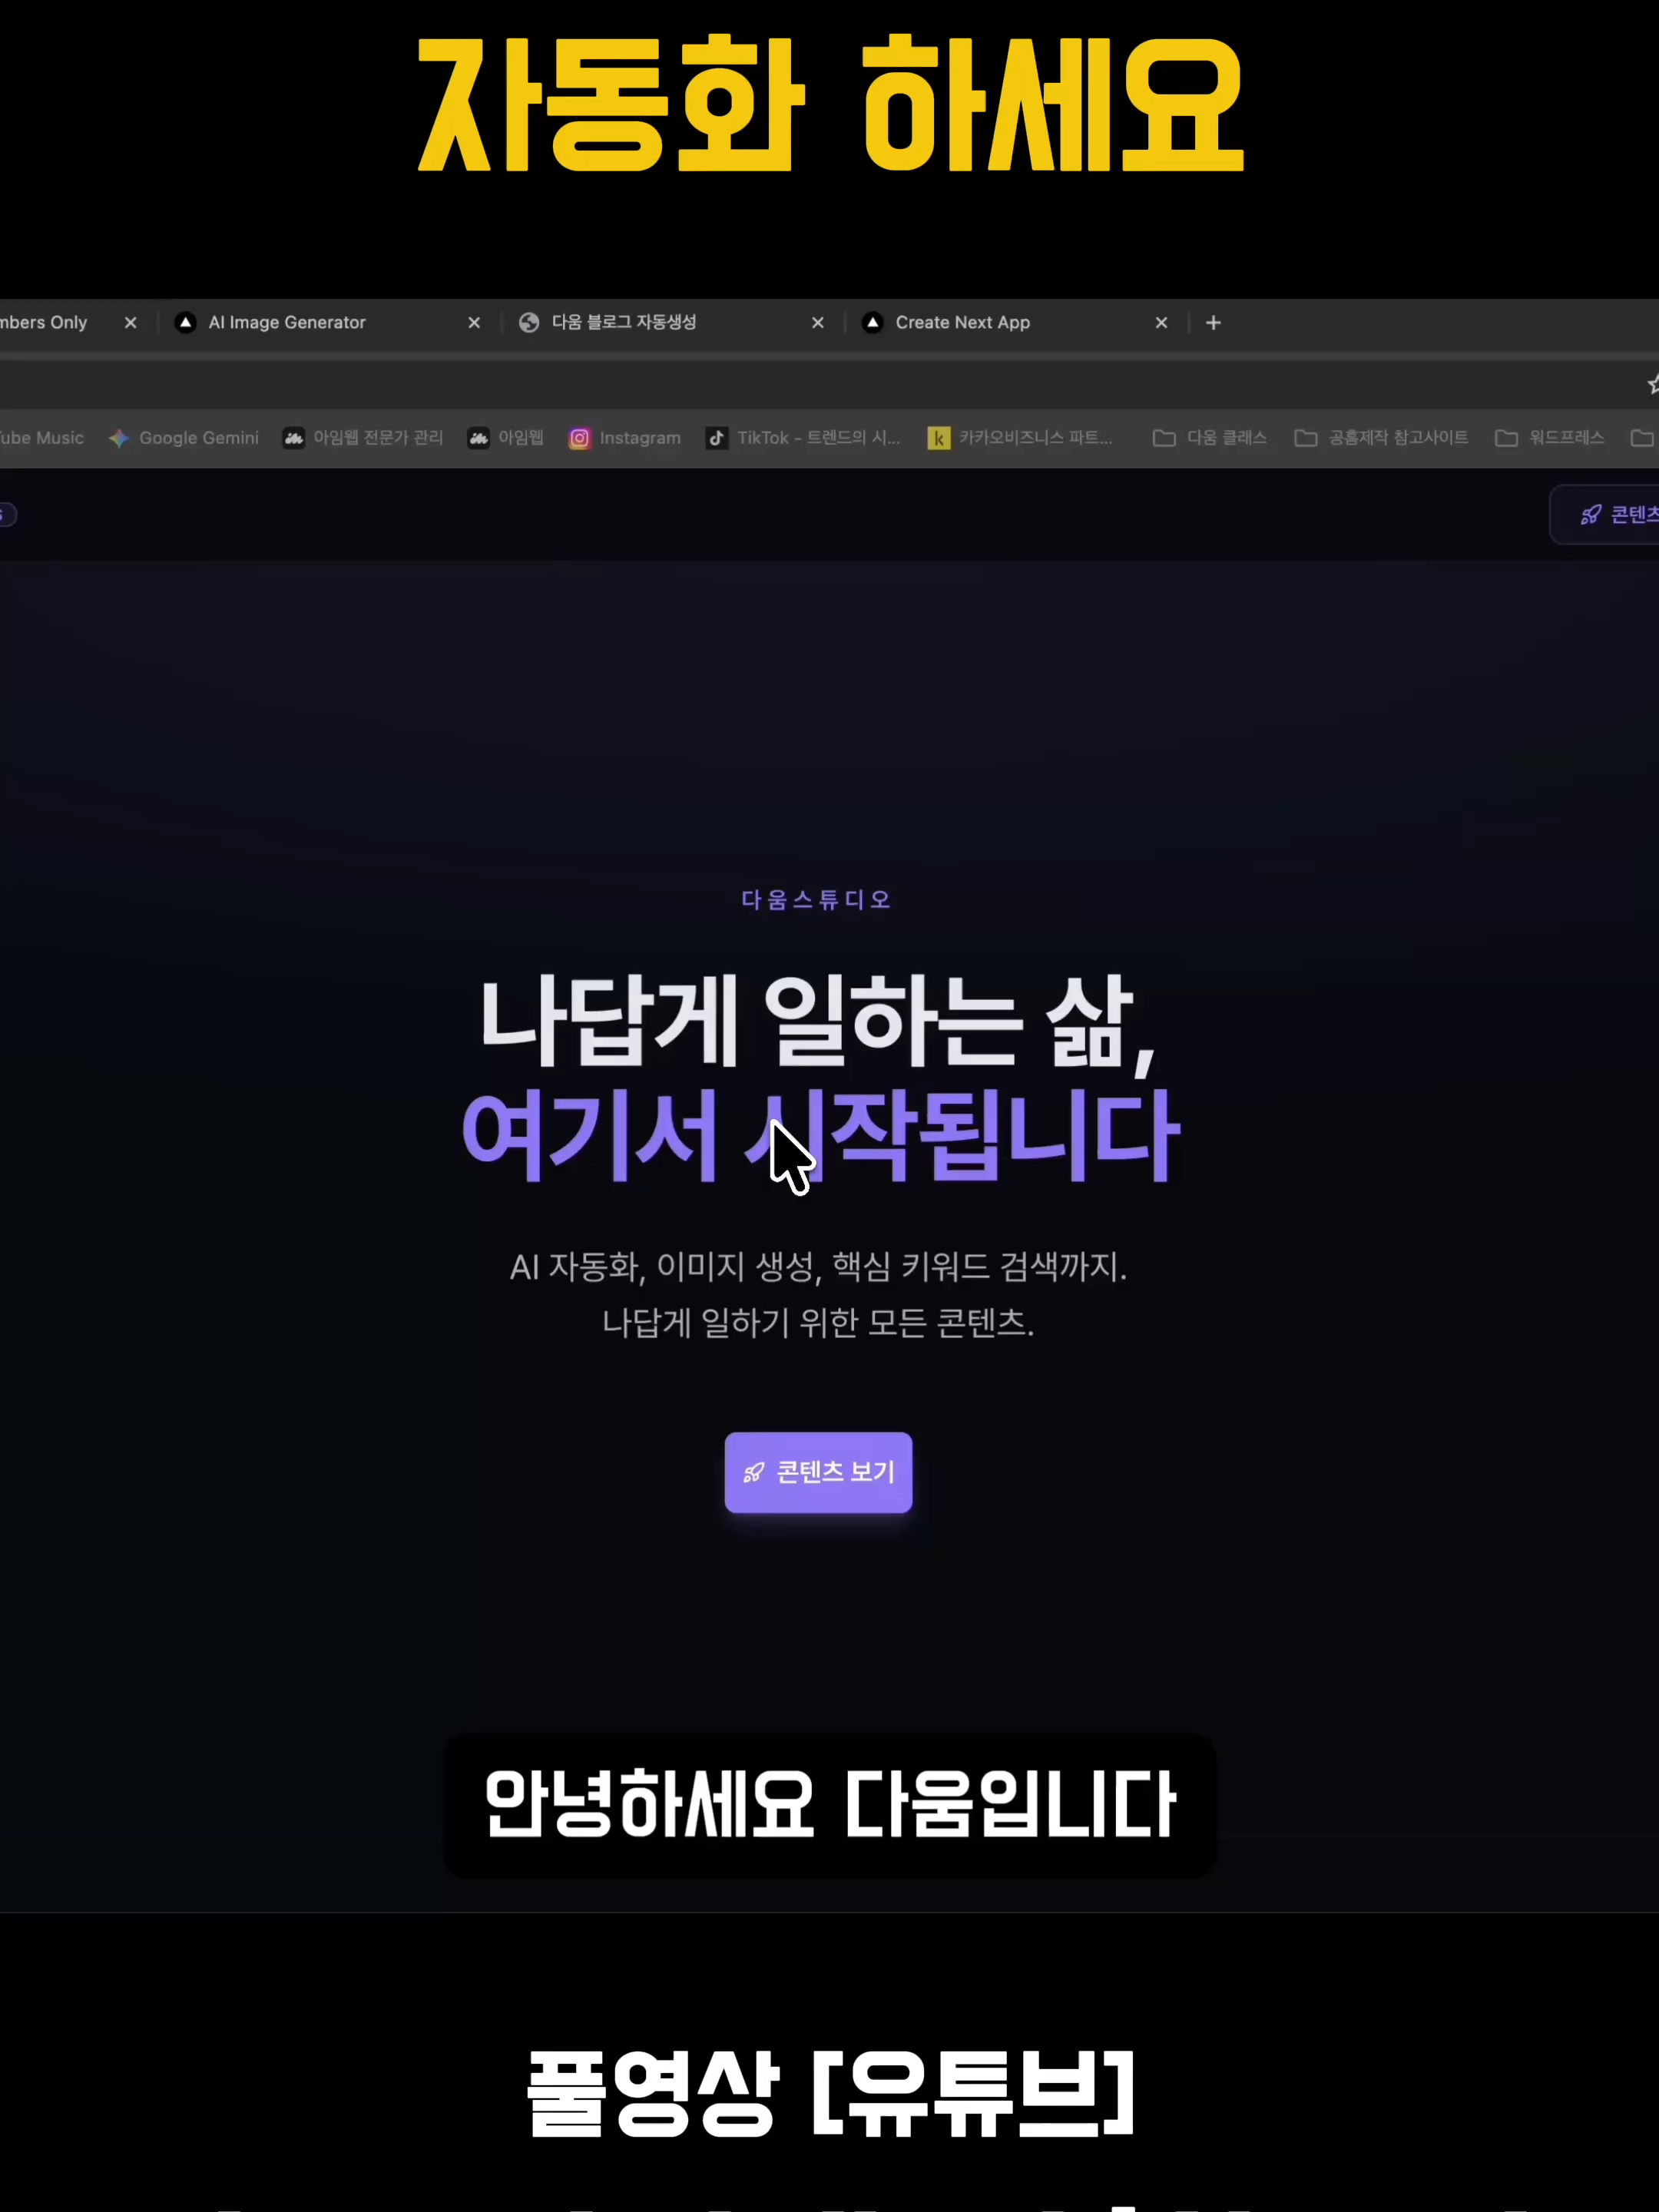1659x2212 pixels.
Task: Open the 워드프레스 bookmark folder
Action: 1550,438
